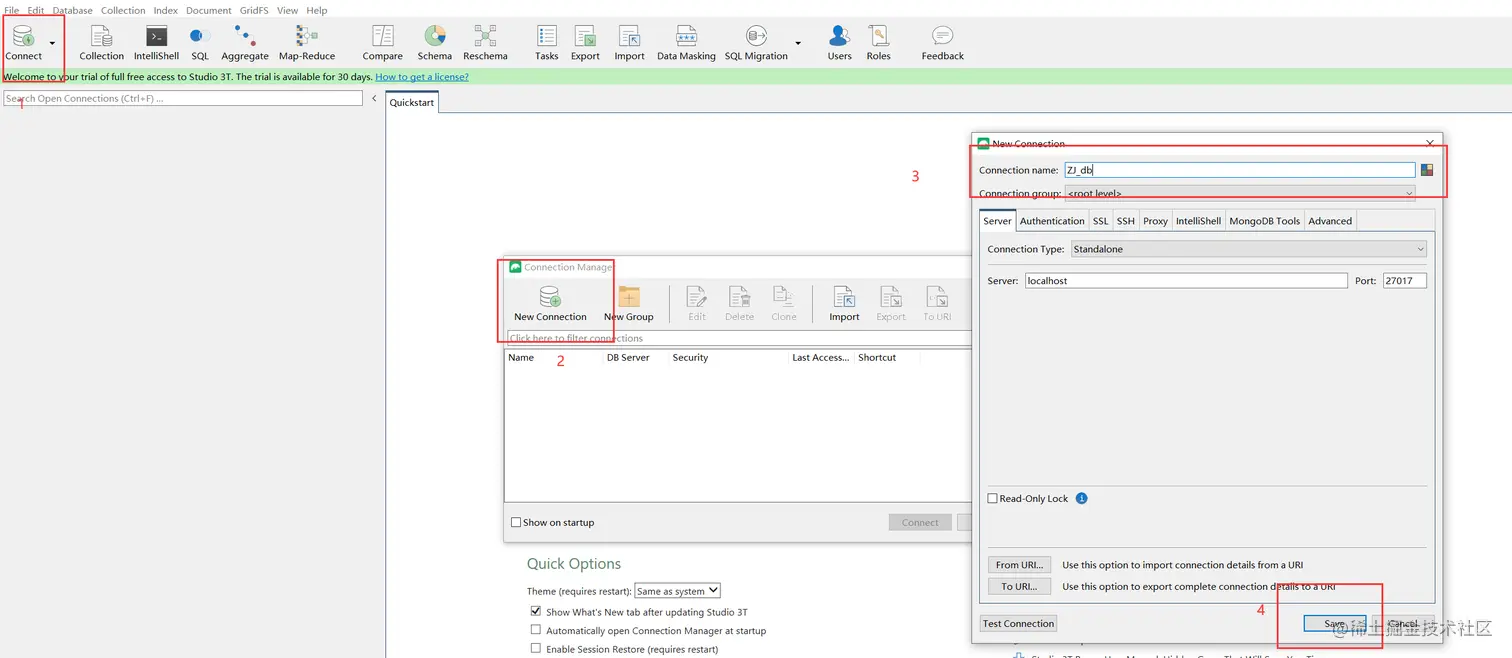Image resolution: width=1512 pixels, height=658 pixels.
Task: Enable Session Restore checkbox
Action: 536,648
